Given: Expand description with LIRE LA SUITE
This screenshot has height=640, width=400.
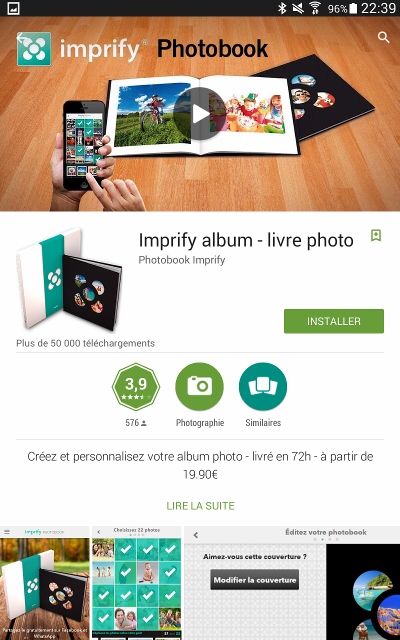Looking at the screenshot, I should (x=200, y=506).
